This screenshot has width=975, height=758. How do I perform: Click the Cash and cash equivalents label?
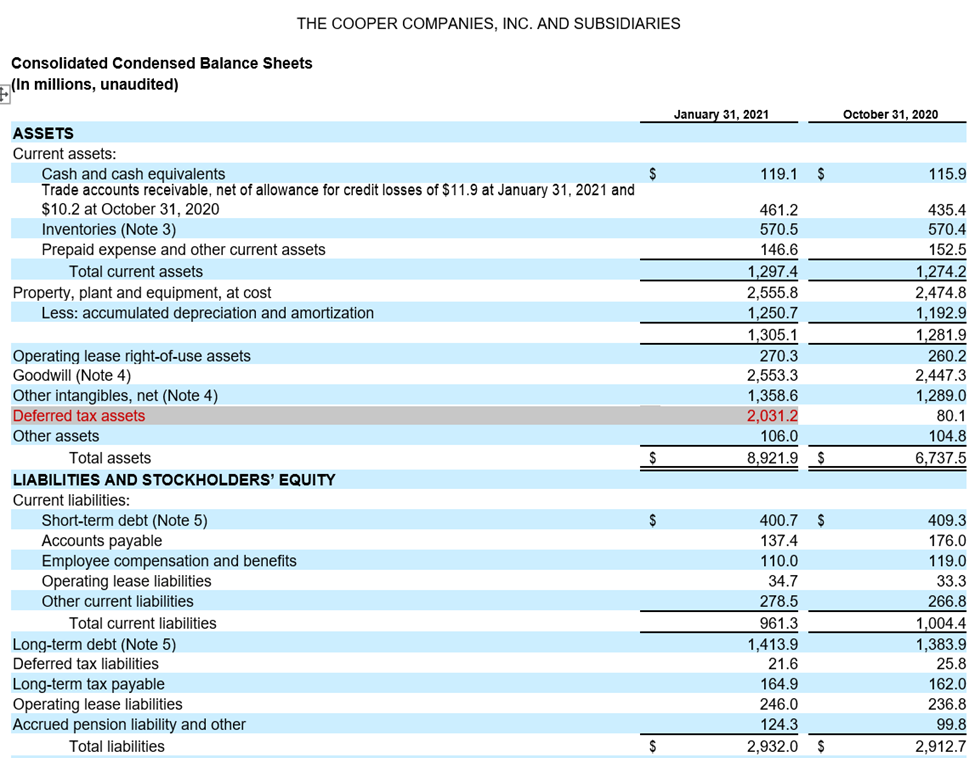click(133, 174)
